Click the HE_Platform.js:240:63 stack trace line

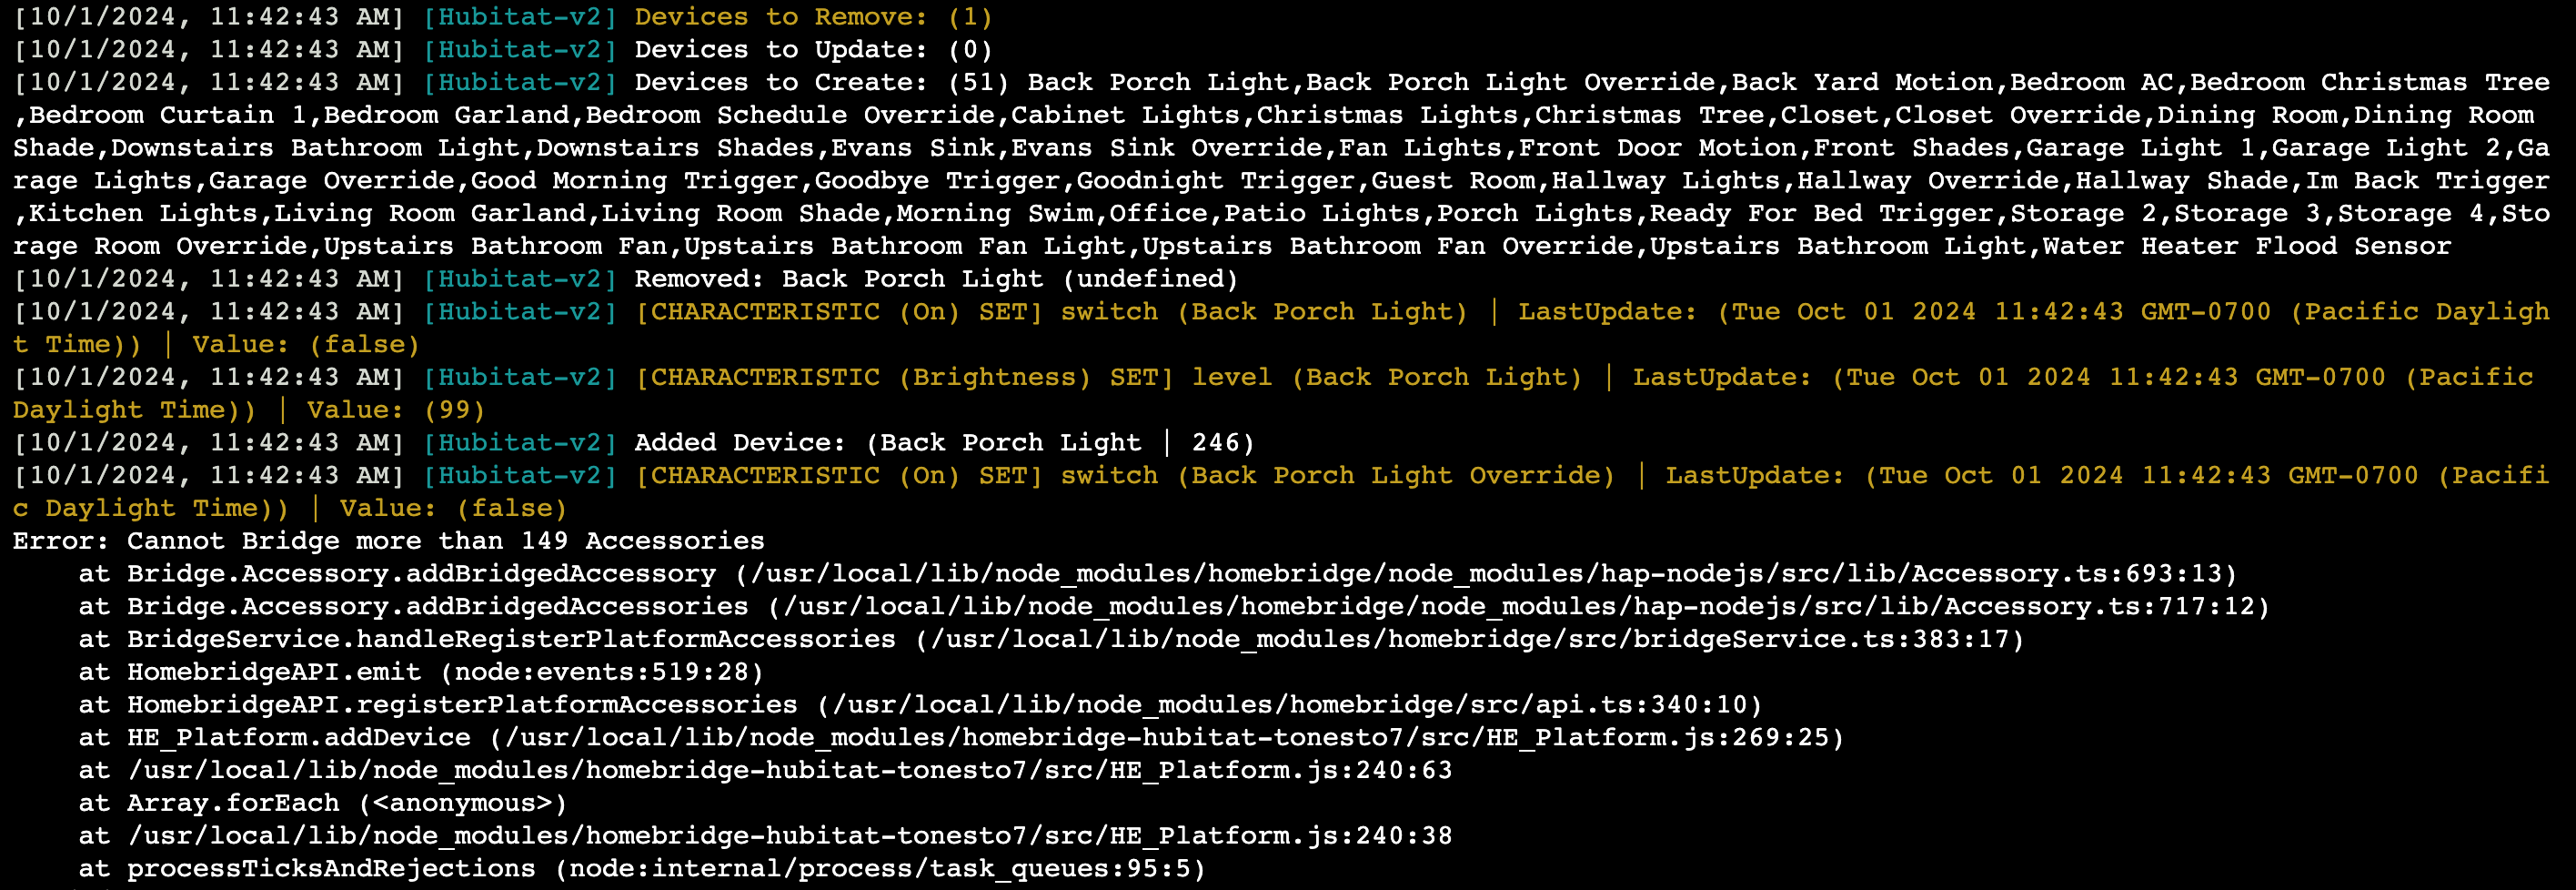(x=765, y=770)
